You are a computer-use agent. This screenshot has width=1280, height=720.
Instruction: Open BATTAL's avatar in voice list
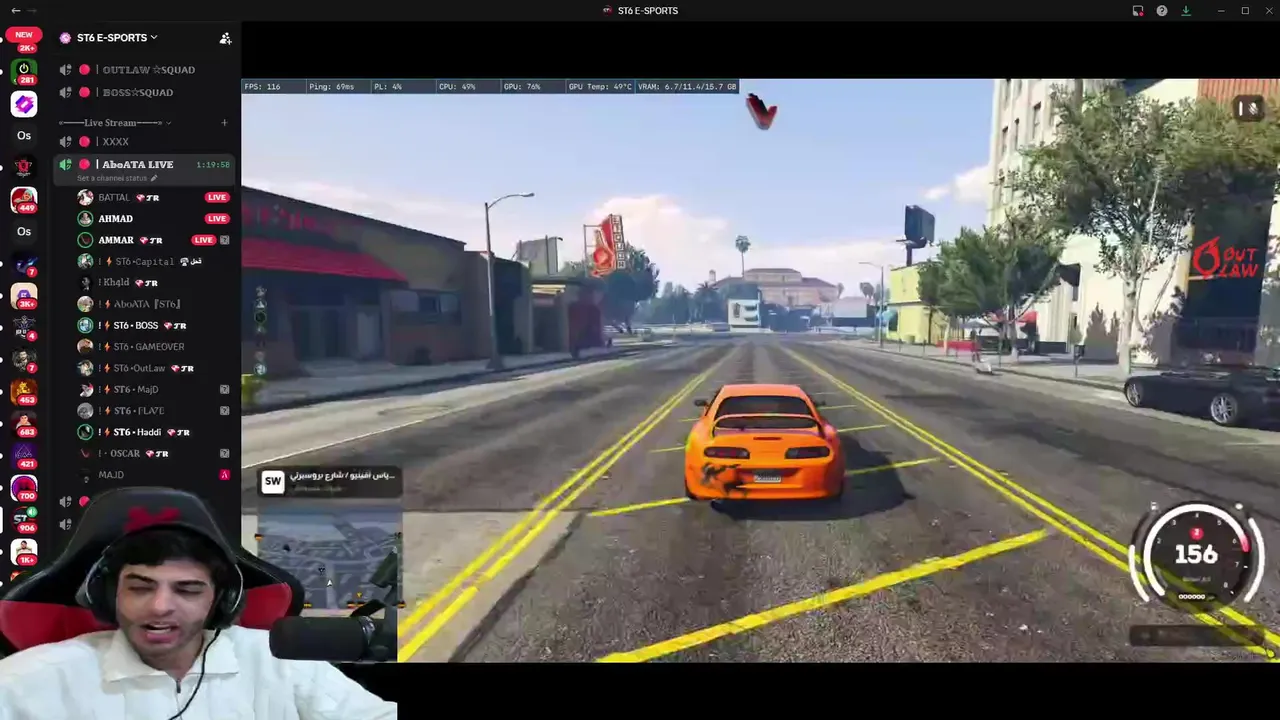pyautogui.click(x=85, y=197)
